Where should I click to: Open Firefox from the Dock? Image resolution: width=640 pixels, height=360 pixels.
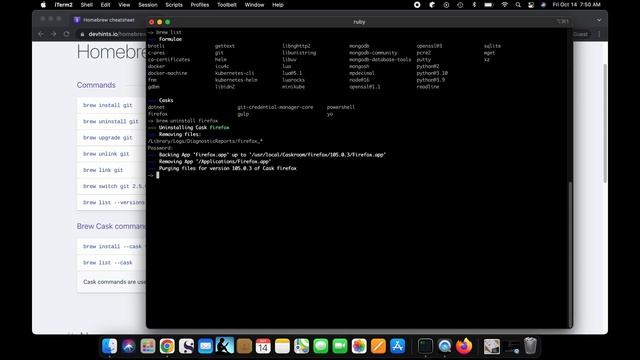pos(464,346)
